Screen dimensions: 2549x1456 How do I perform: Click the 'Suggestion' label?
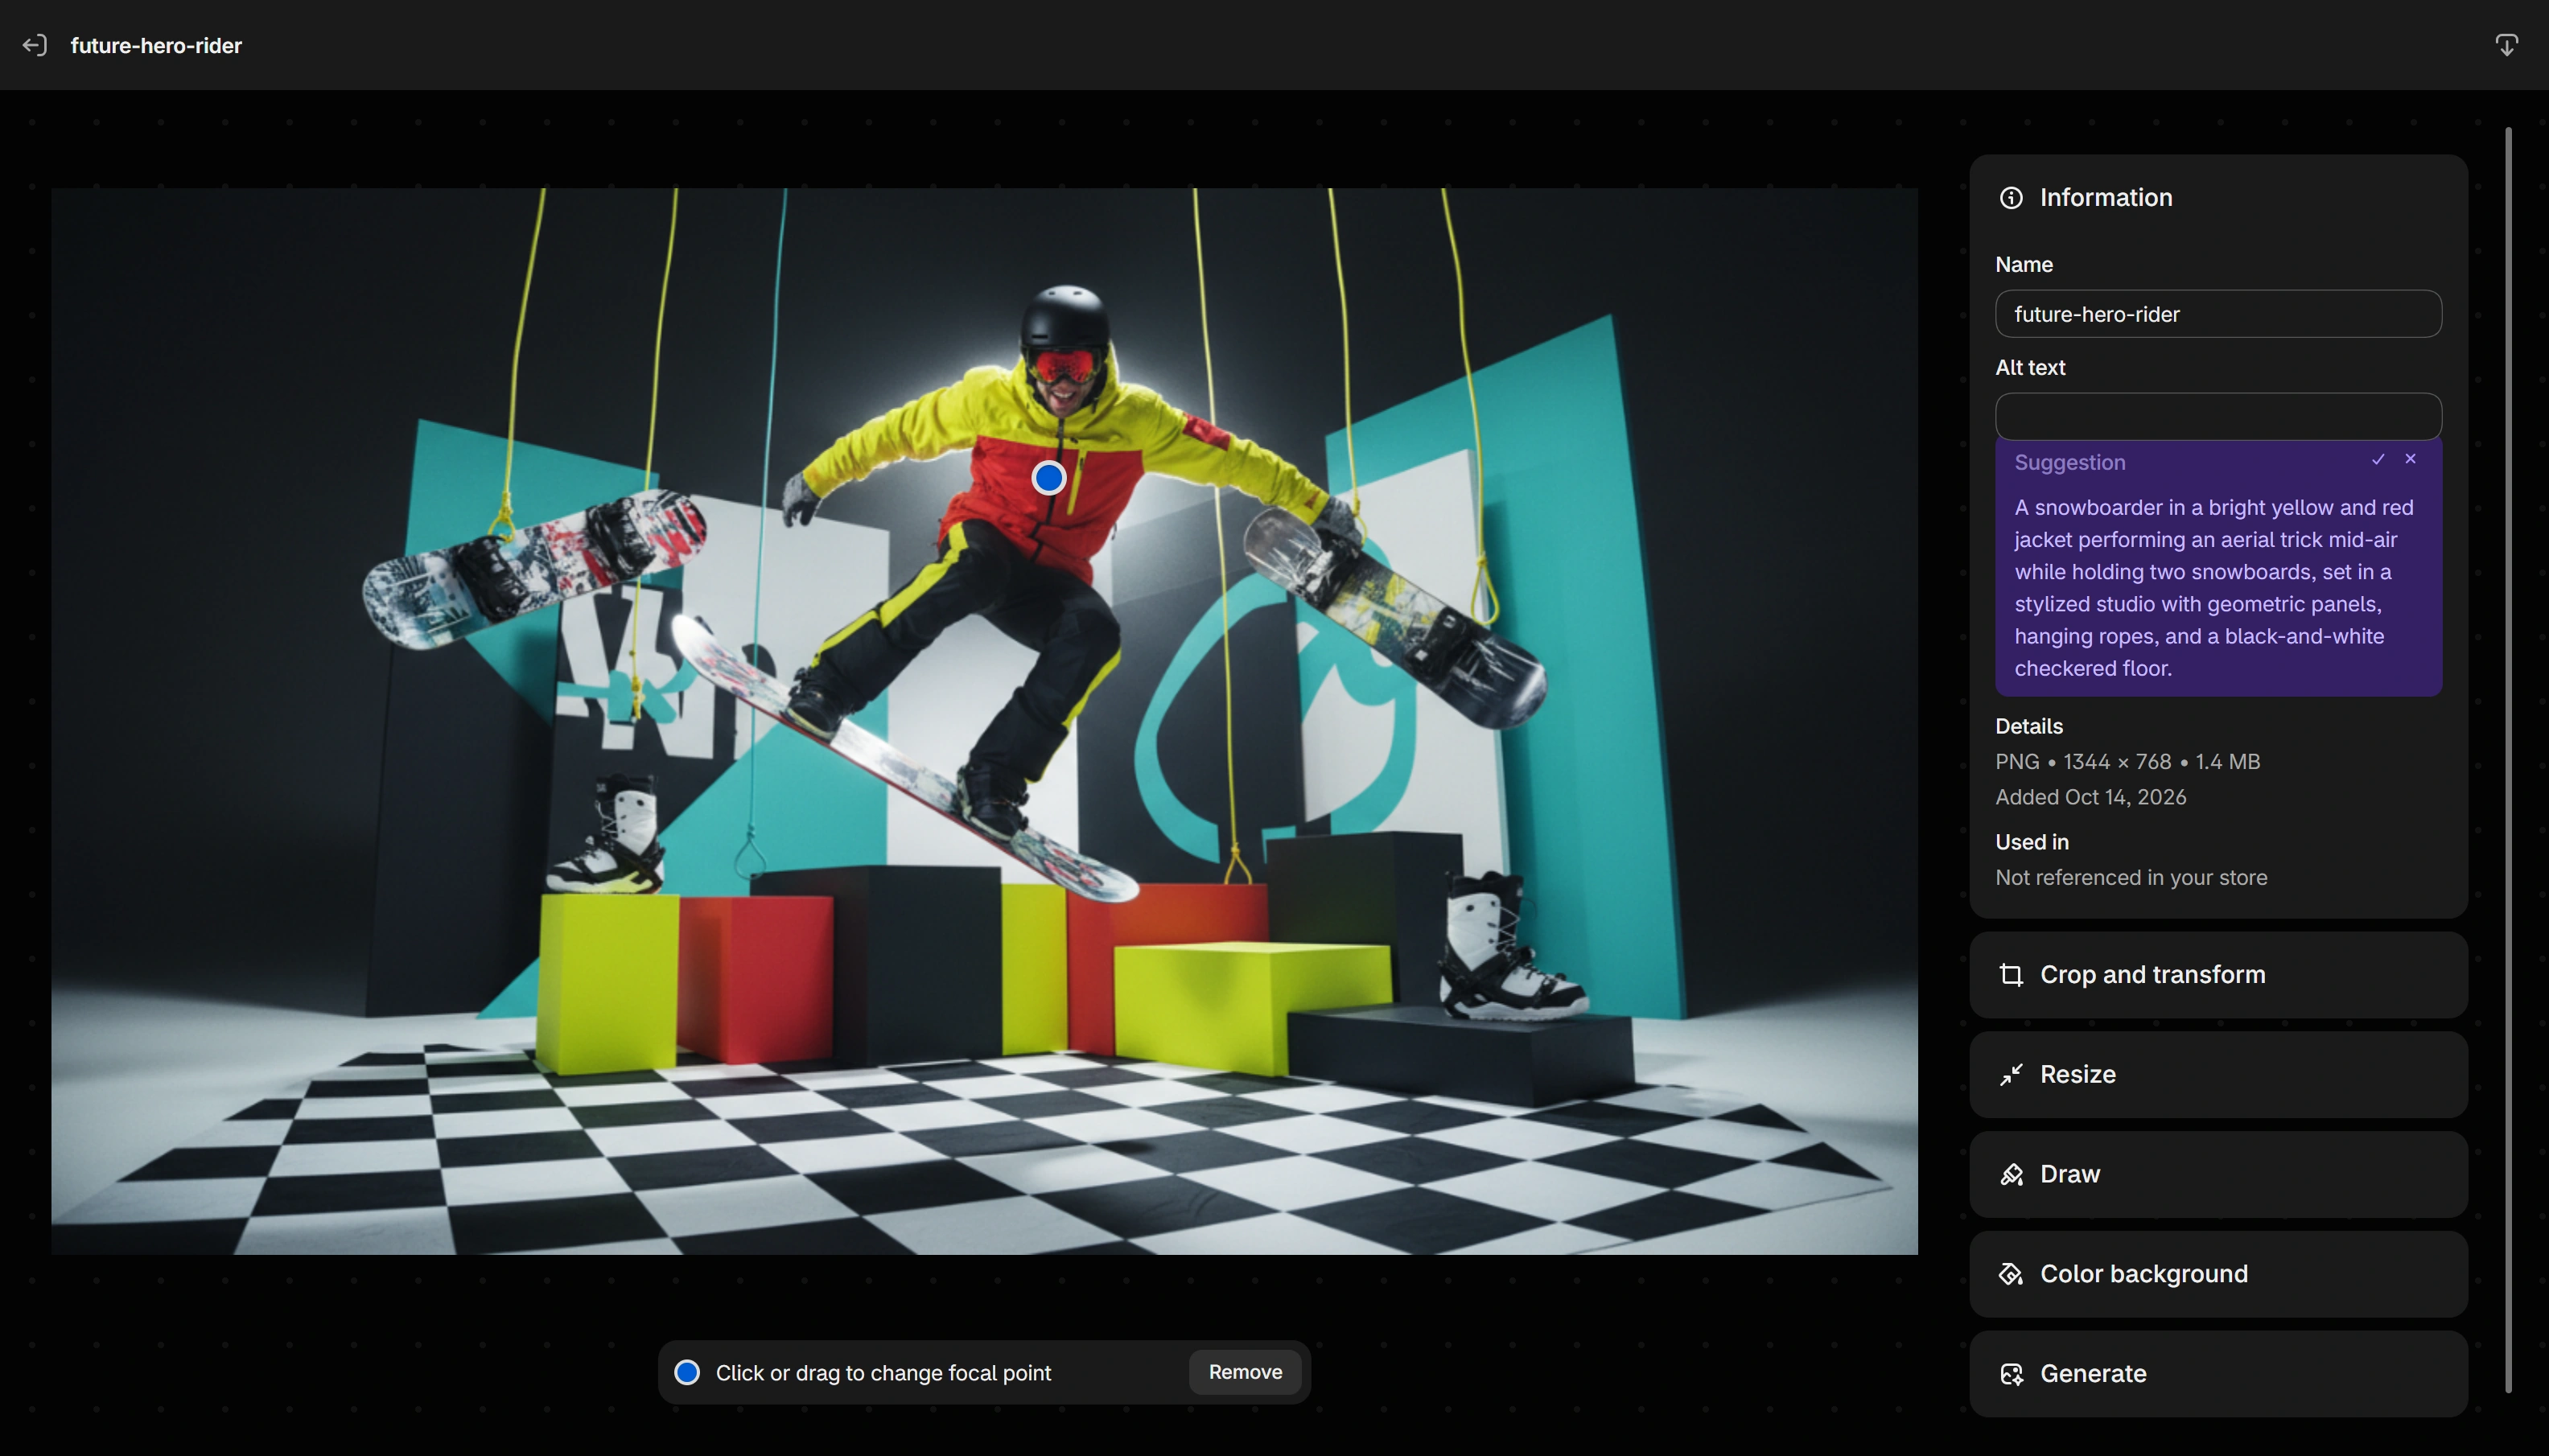(x=2069, y=462)
